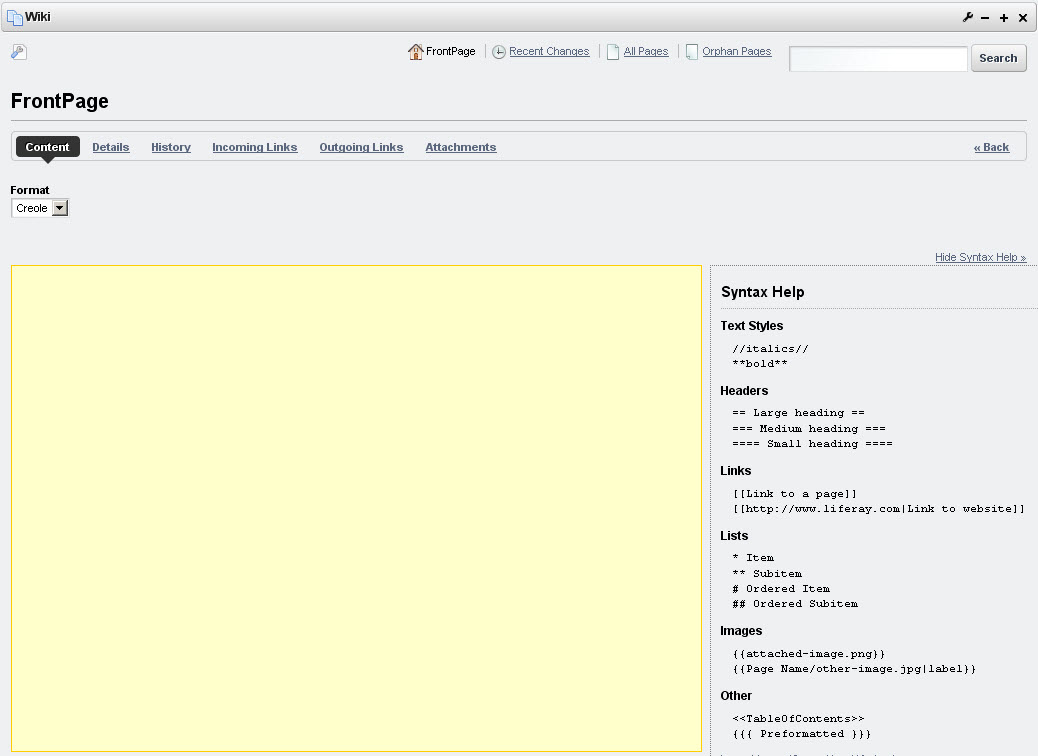Open the Incoming Links tab
This screenshot has width=1038, height=756.
(x=255, y=147)
